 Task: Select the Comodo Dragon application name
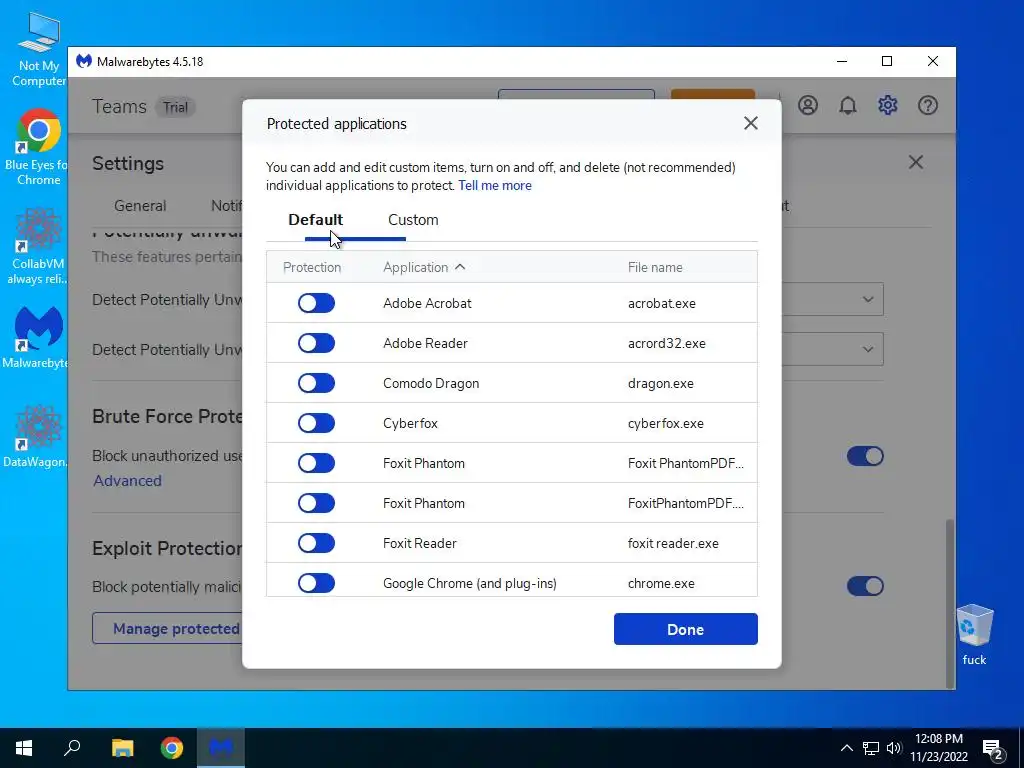coord(431,383)
